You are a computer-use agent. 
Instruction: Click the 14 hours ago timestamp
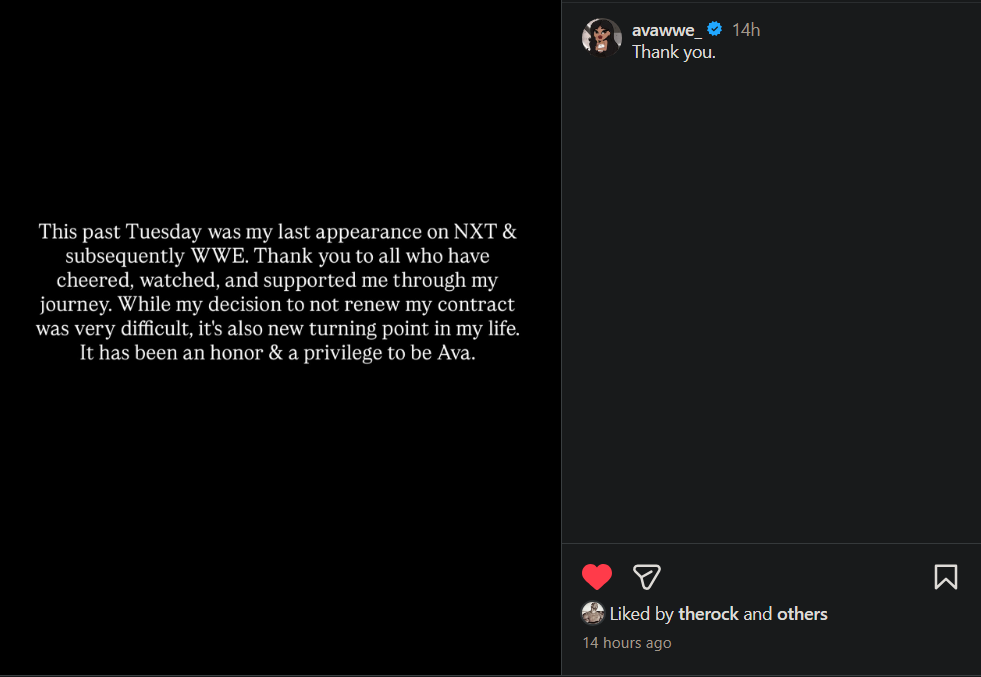(627, 643)
